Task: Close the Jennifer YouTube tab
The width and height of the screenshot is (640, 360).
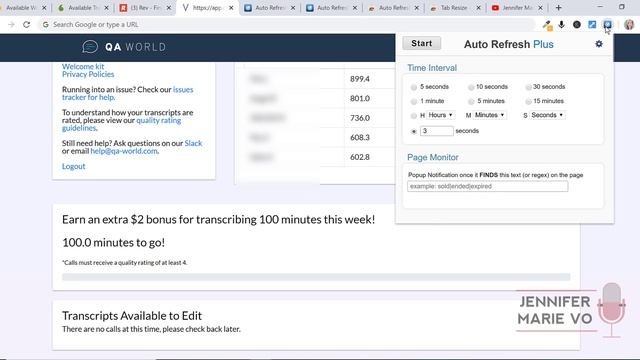Action: tap(540, 8)
